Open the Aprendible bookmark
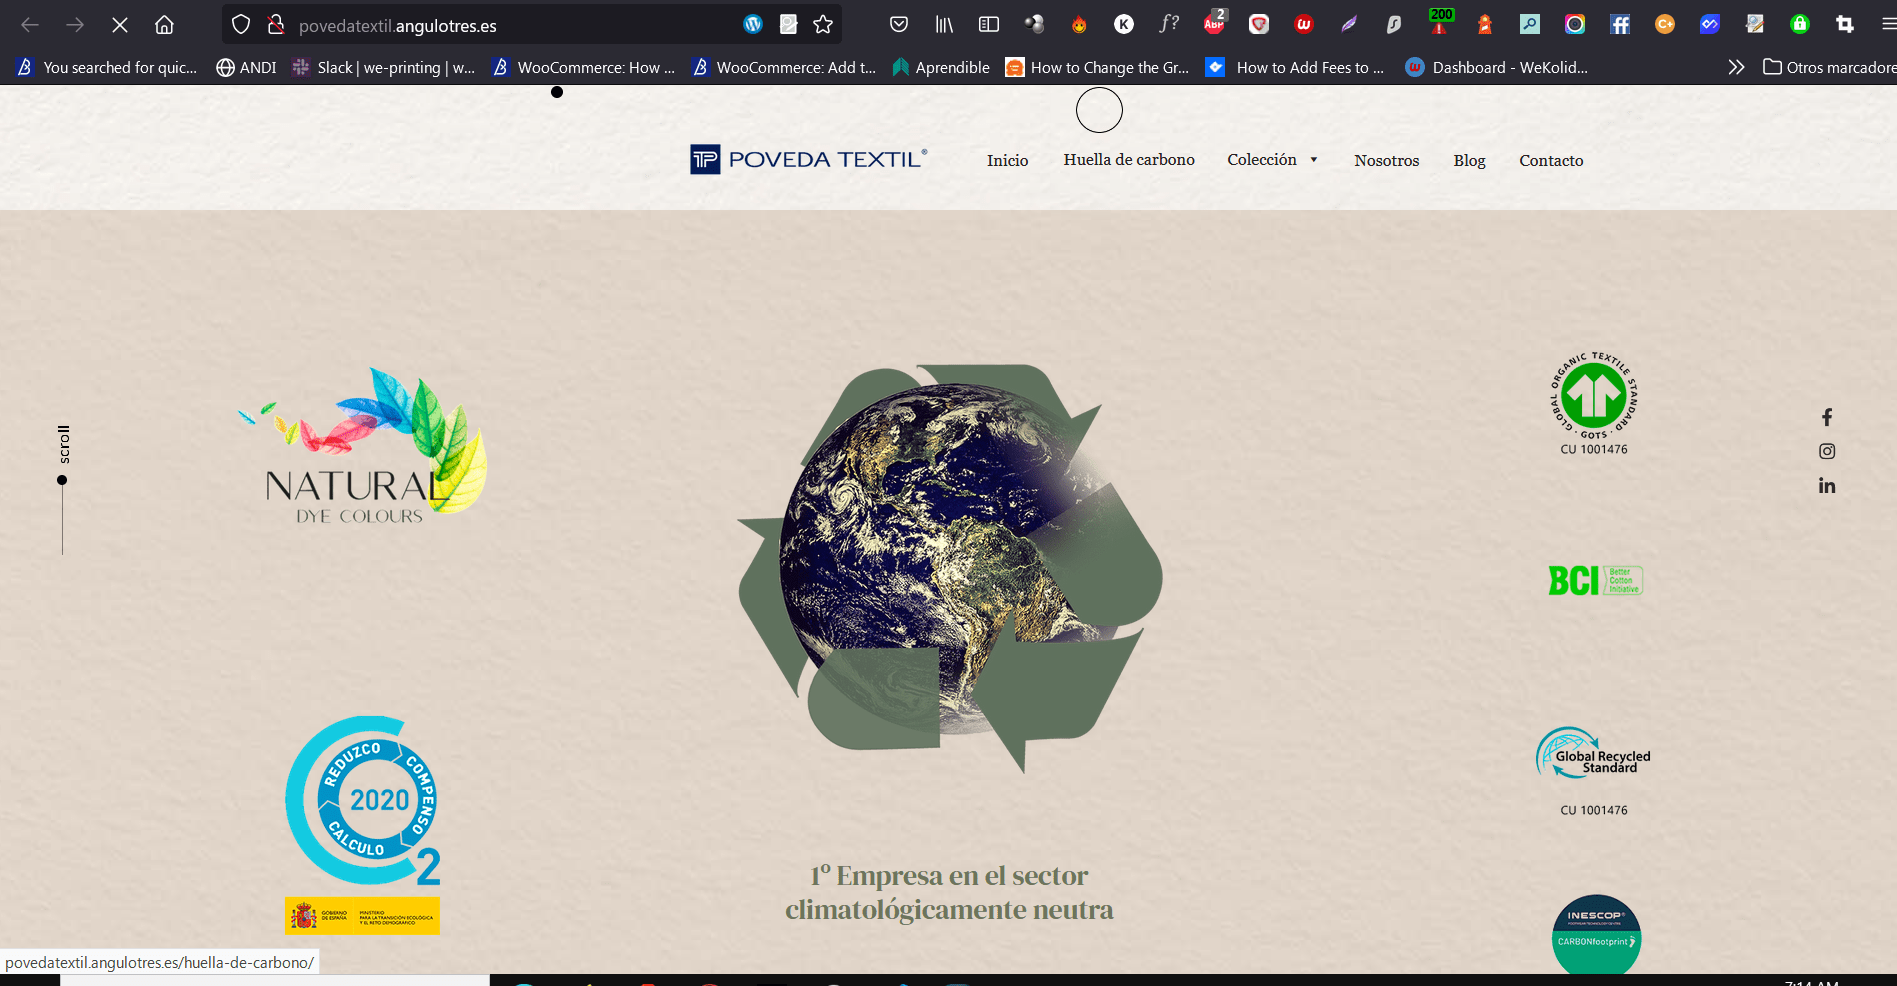 pos(941,67)
